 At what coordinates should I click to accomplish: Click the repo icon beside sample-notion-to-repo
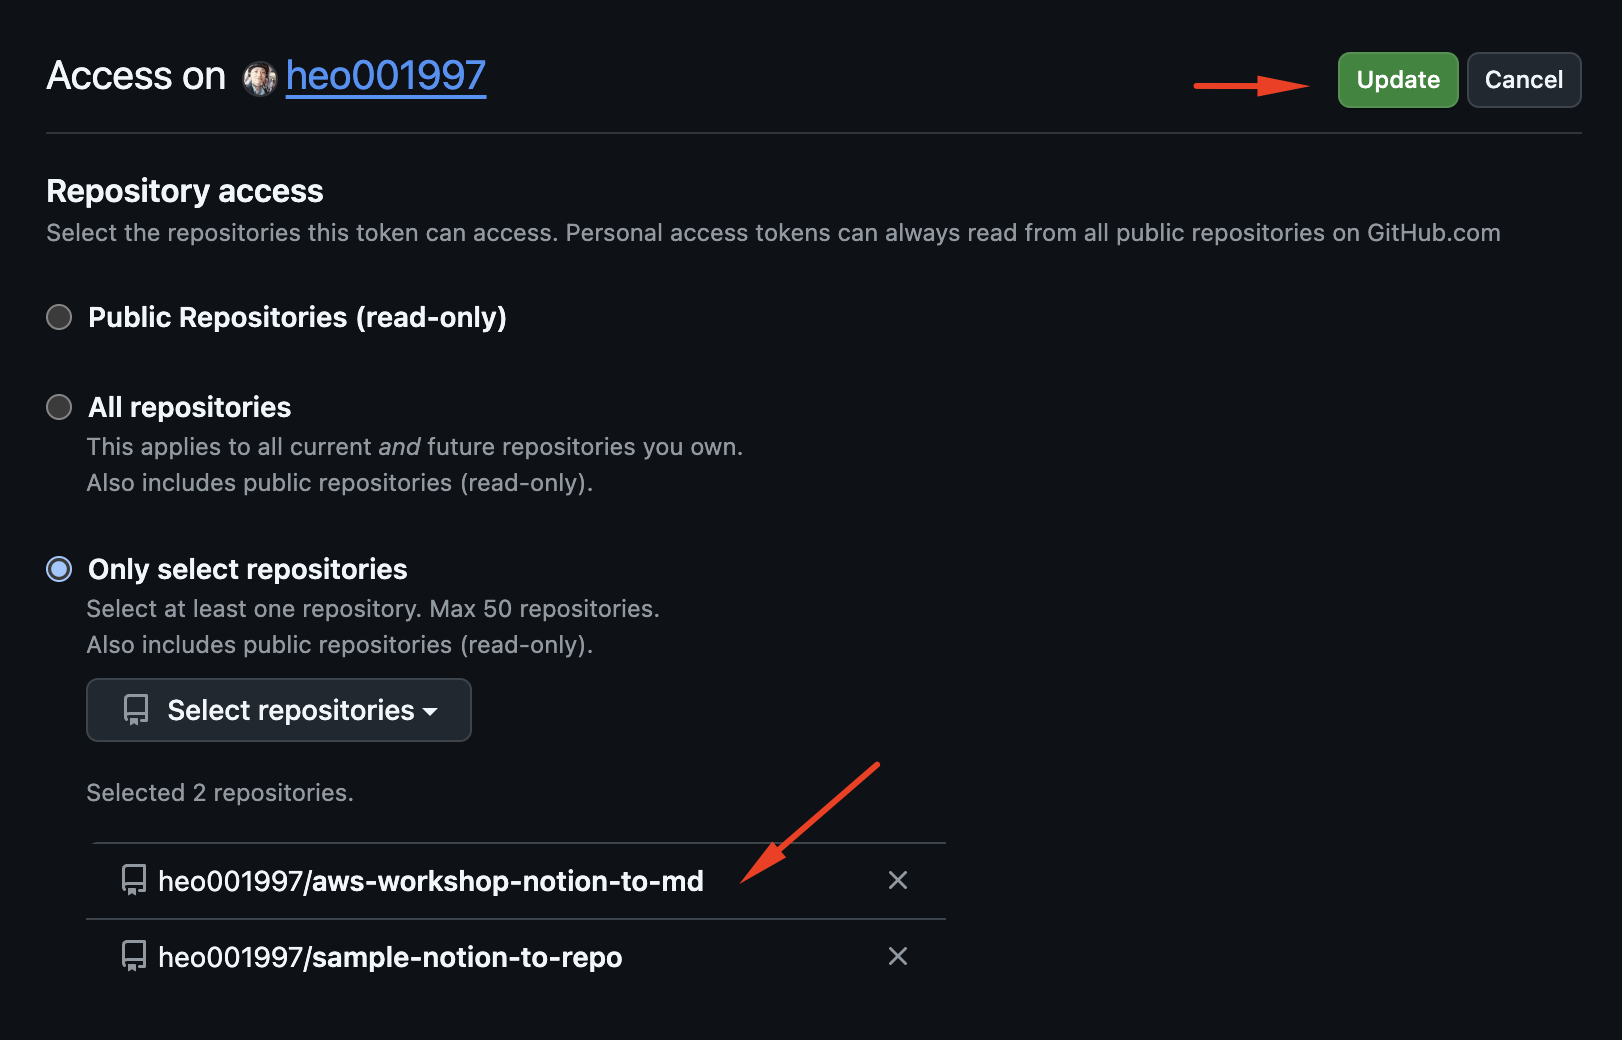[134, 956]
